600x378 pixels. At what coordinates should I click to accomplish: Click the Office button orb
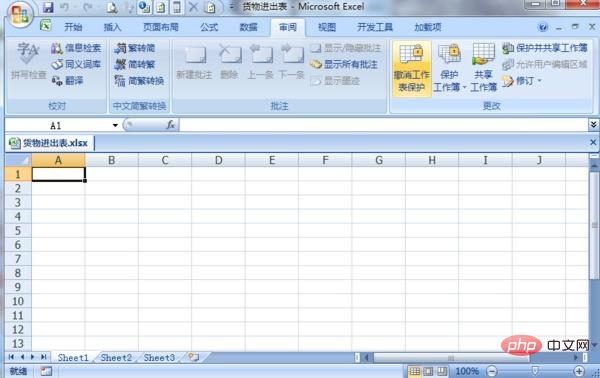click(20, 14)
